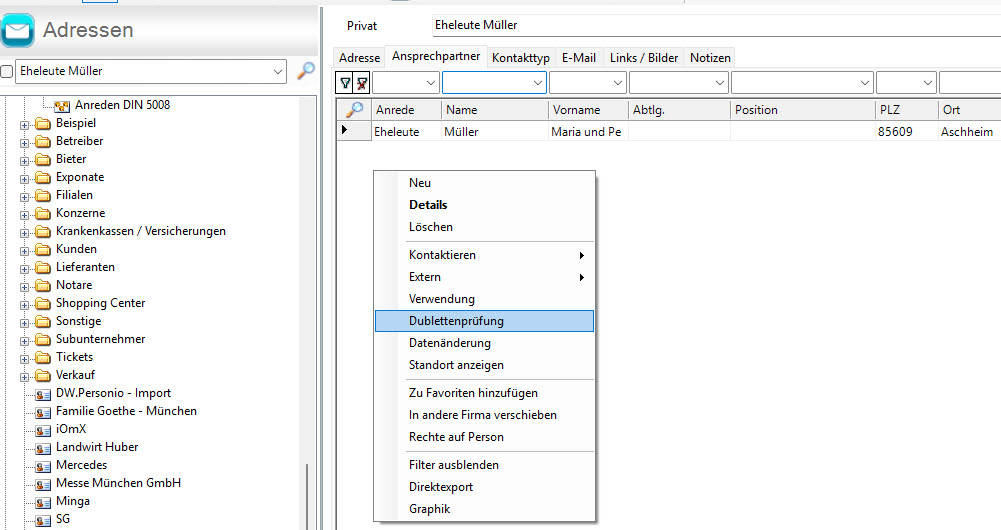This screenshot has height=530, width=1001.
Task: Click the Anreden DIN 5008 tree icon
Action: click(x=61, y=105)
